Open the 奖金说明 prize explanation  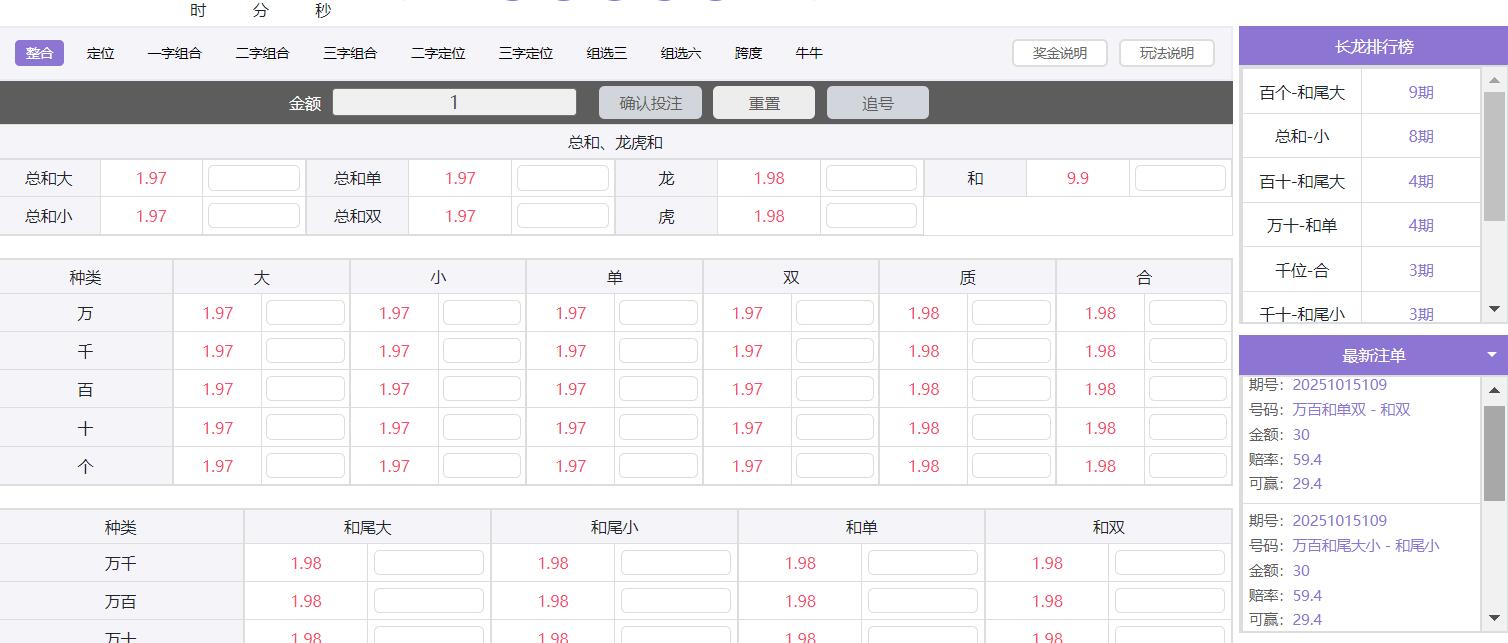[x=1059, y=53]
